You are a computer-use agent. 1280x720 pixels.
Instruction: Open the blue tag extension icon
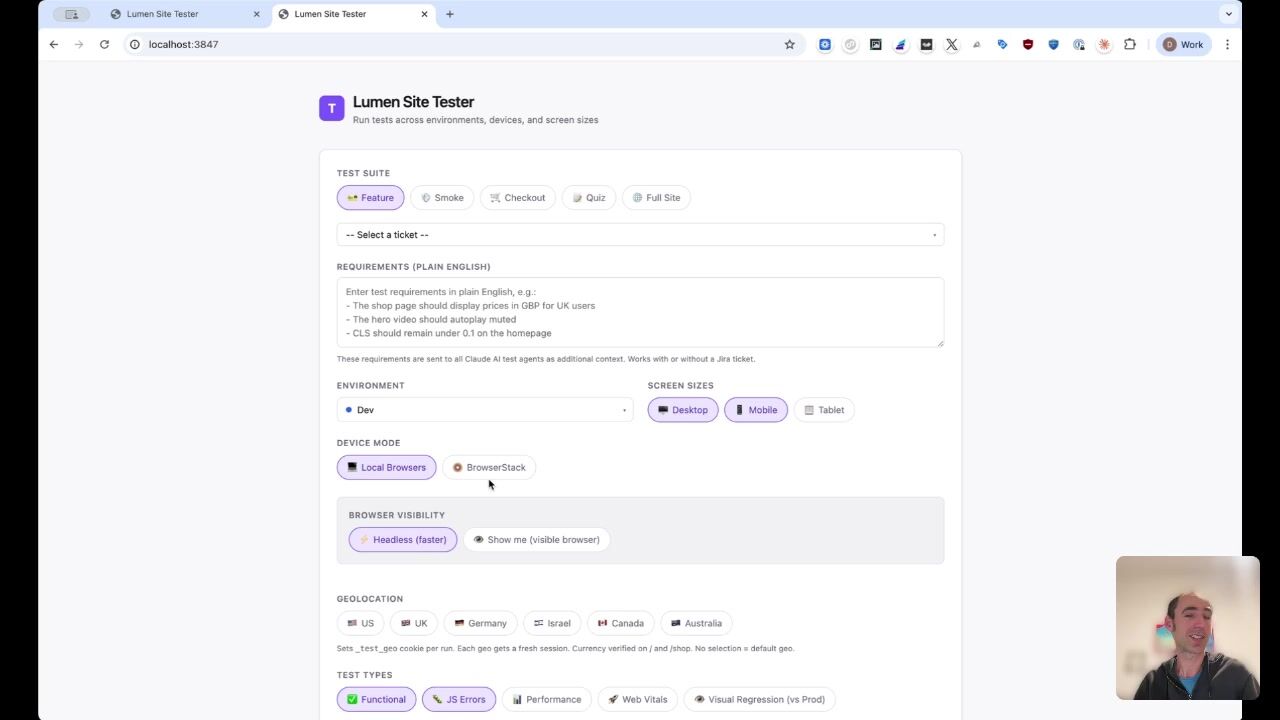coord(1002,44)
